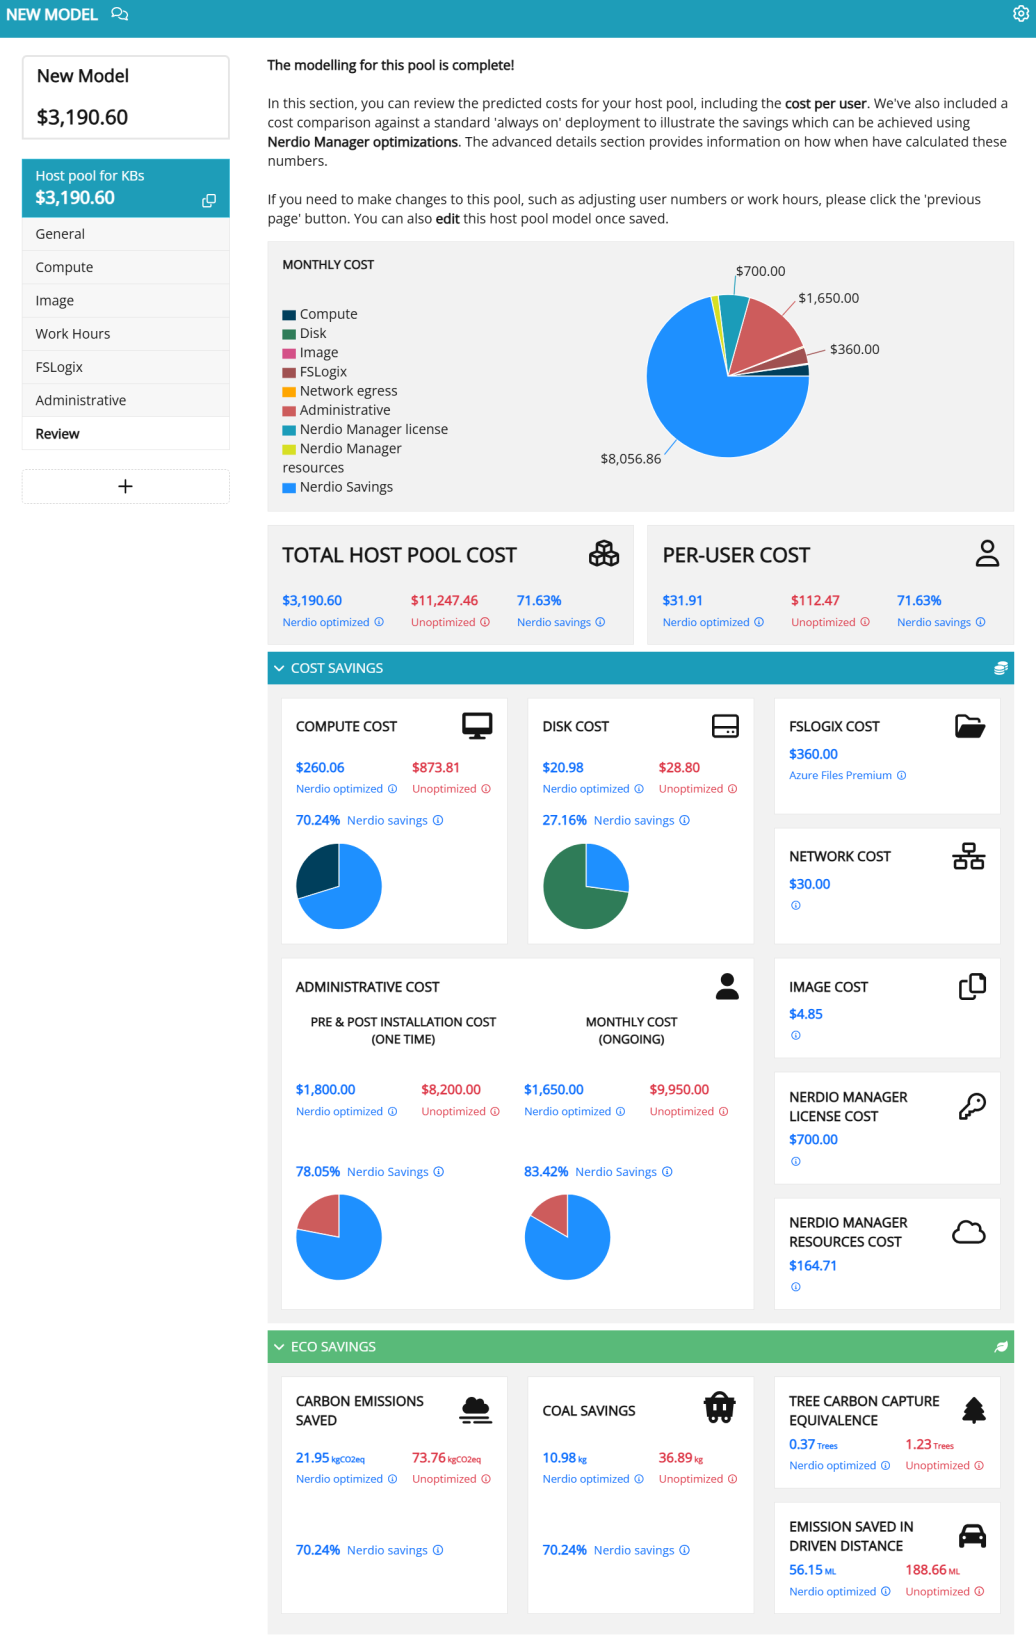The image size is (1036, 1637).
Task: Click the Compute legend color swatch
Action: point(289,315)
